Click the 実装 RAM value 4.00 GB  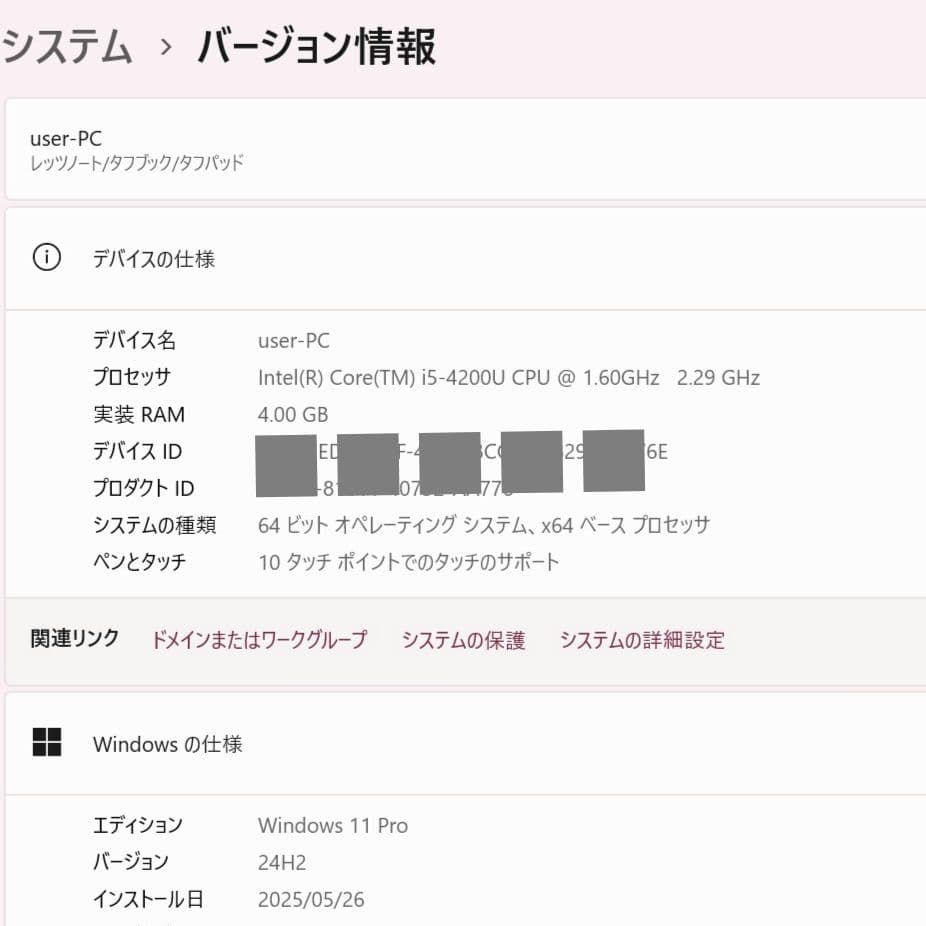pos(293,414)
